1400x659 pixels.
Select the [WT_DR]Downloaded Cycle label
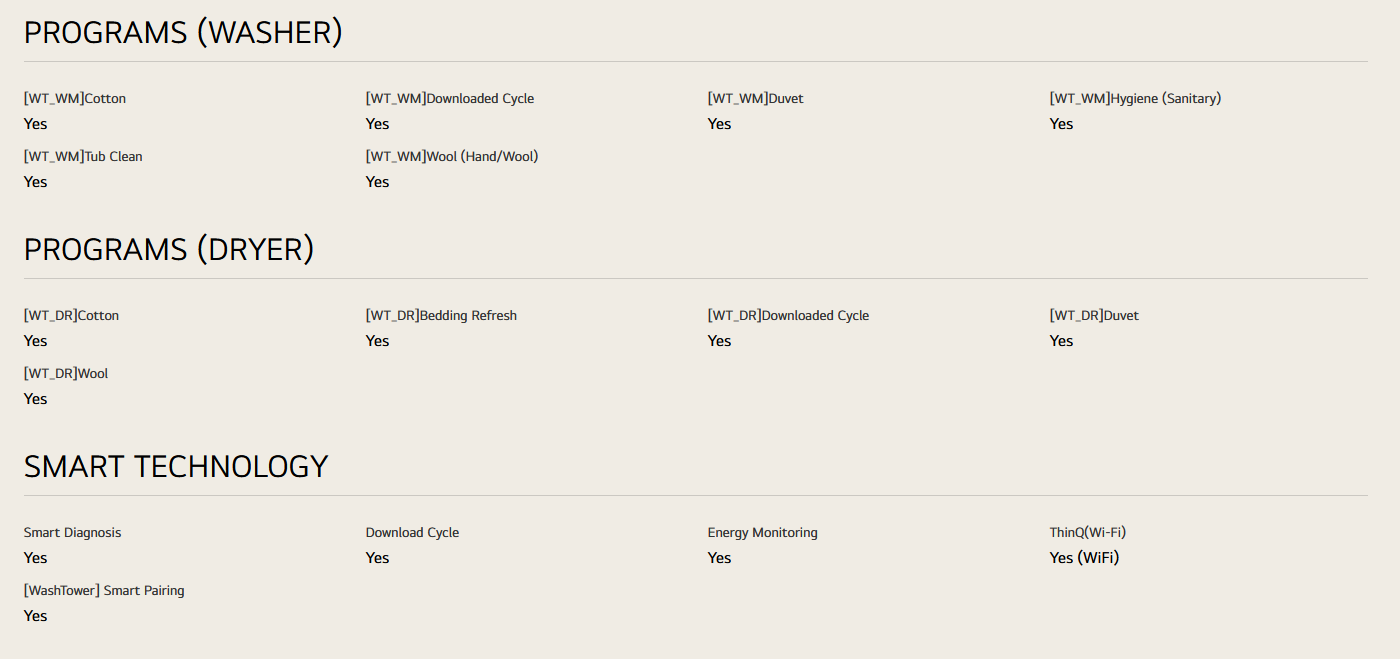[788, 316]
